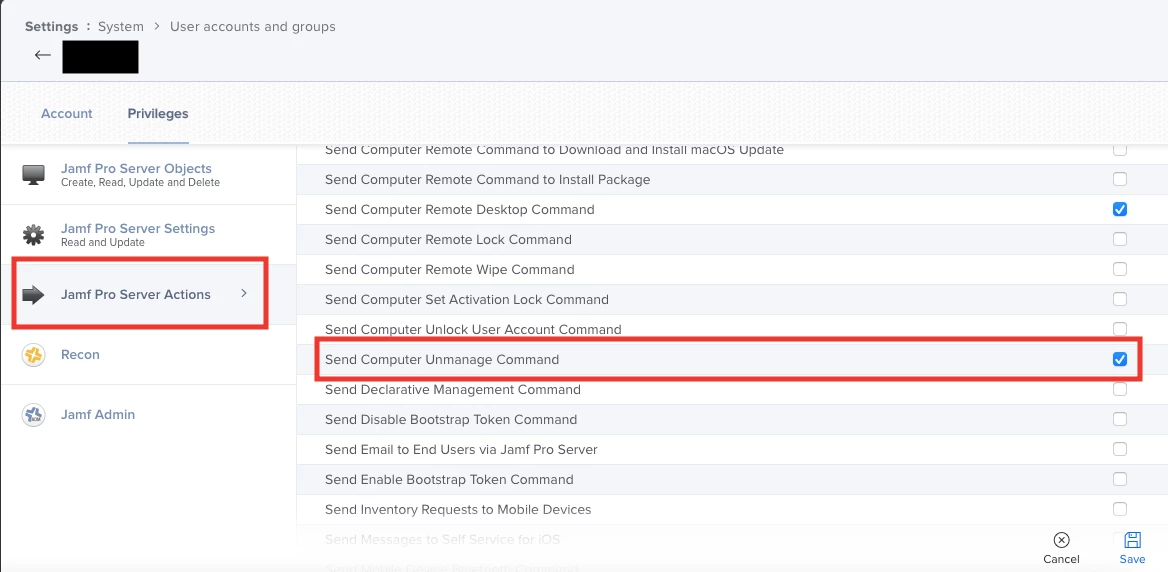
Task: Check Send Inventory Requests to Mobile Devices
Action: click(1120, 509)
